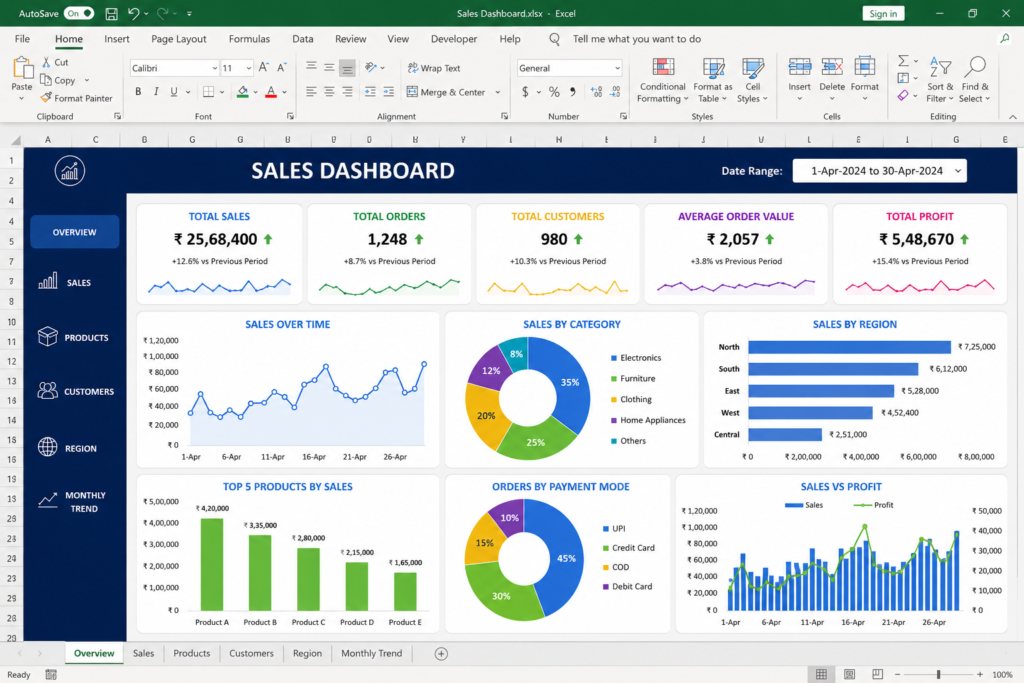Screen dimensions: 1024x683
Task: Click the AutoSum sigma icon
Action: [903, 61]
